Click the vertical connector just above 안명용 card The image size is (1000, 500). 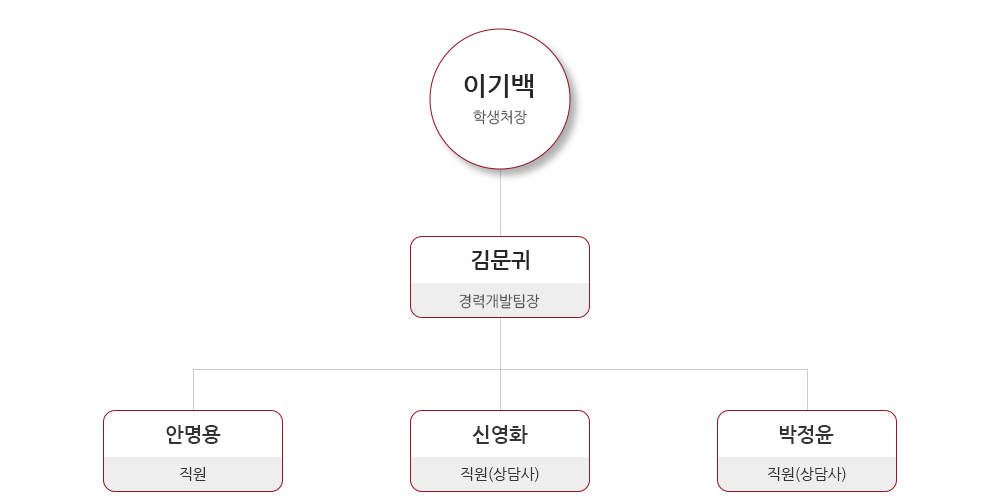click(x=193, y=392)
